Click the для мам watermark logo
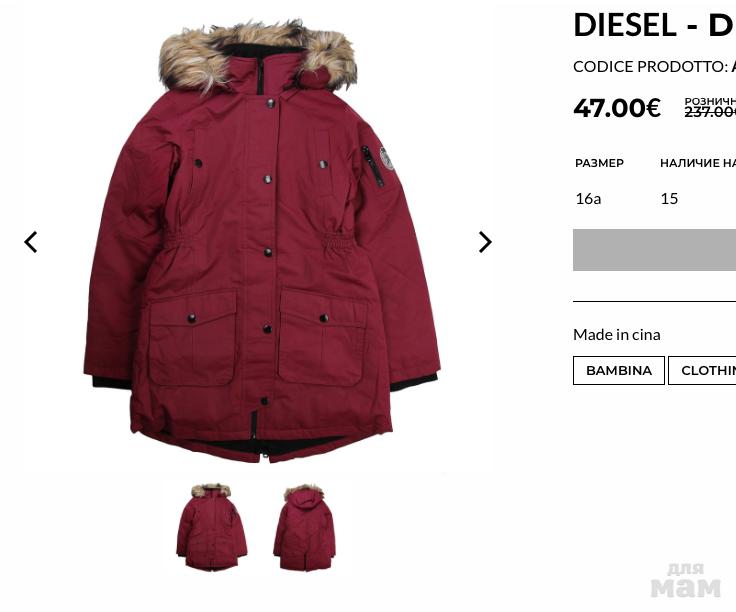The image size is (736, 612). [685, 580]
